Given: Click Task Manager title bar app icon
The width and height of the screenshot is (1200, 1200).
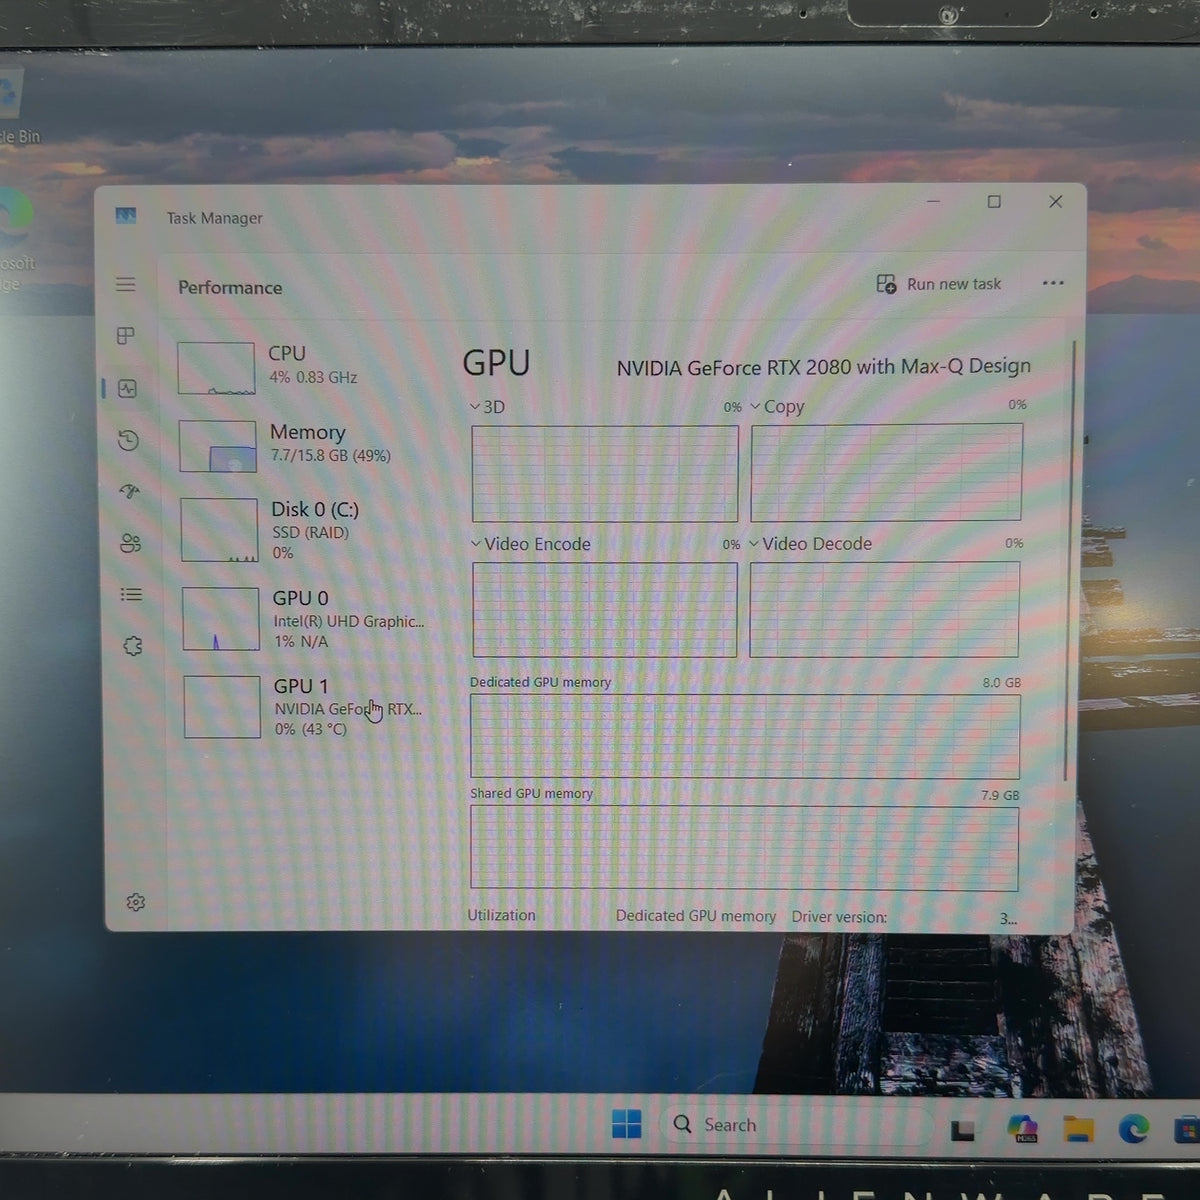Looking at the screenshot, I should click(x=125, y=215).
